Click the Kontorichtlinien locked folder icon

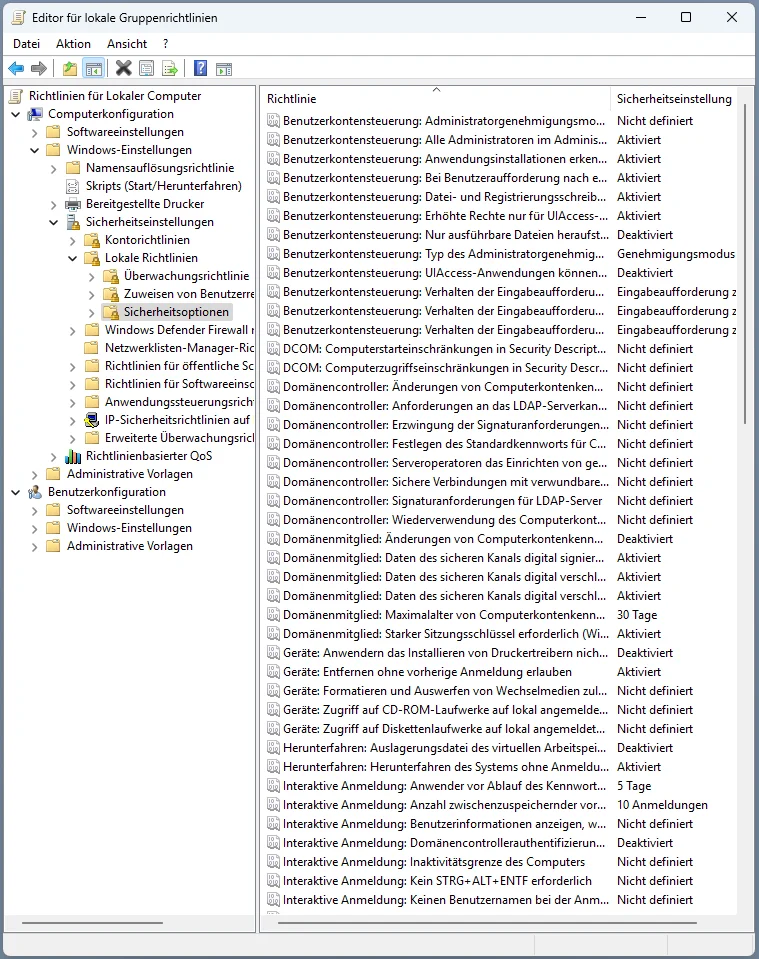point(92,240)
